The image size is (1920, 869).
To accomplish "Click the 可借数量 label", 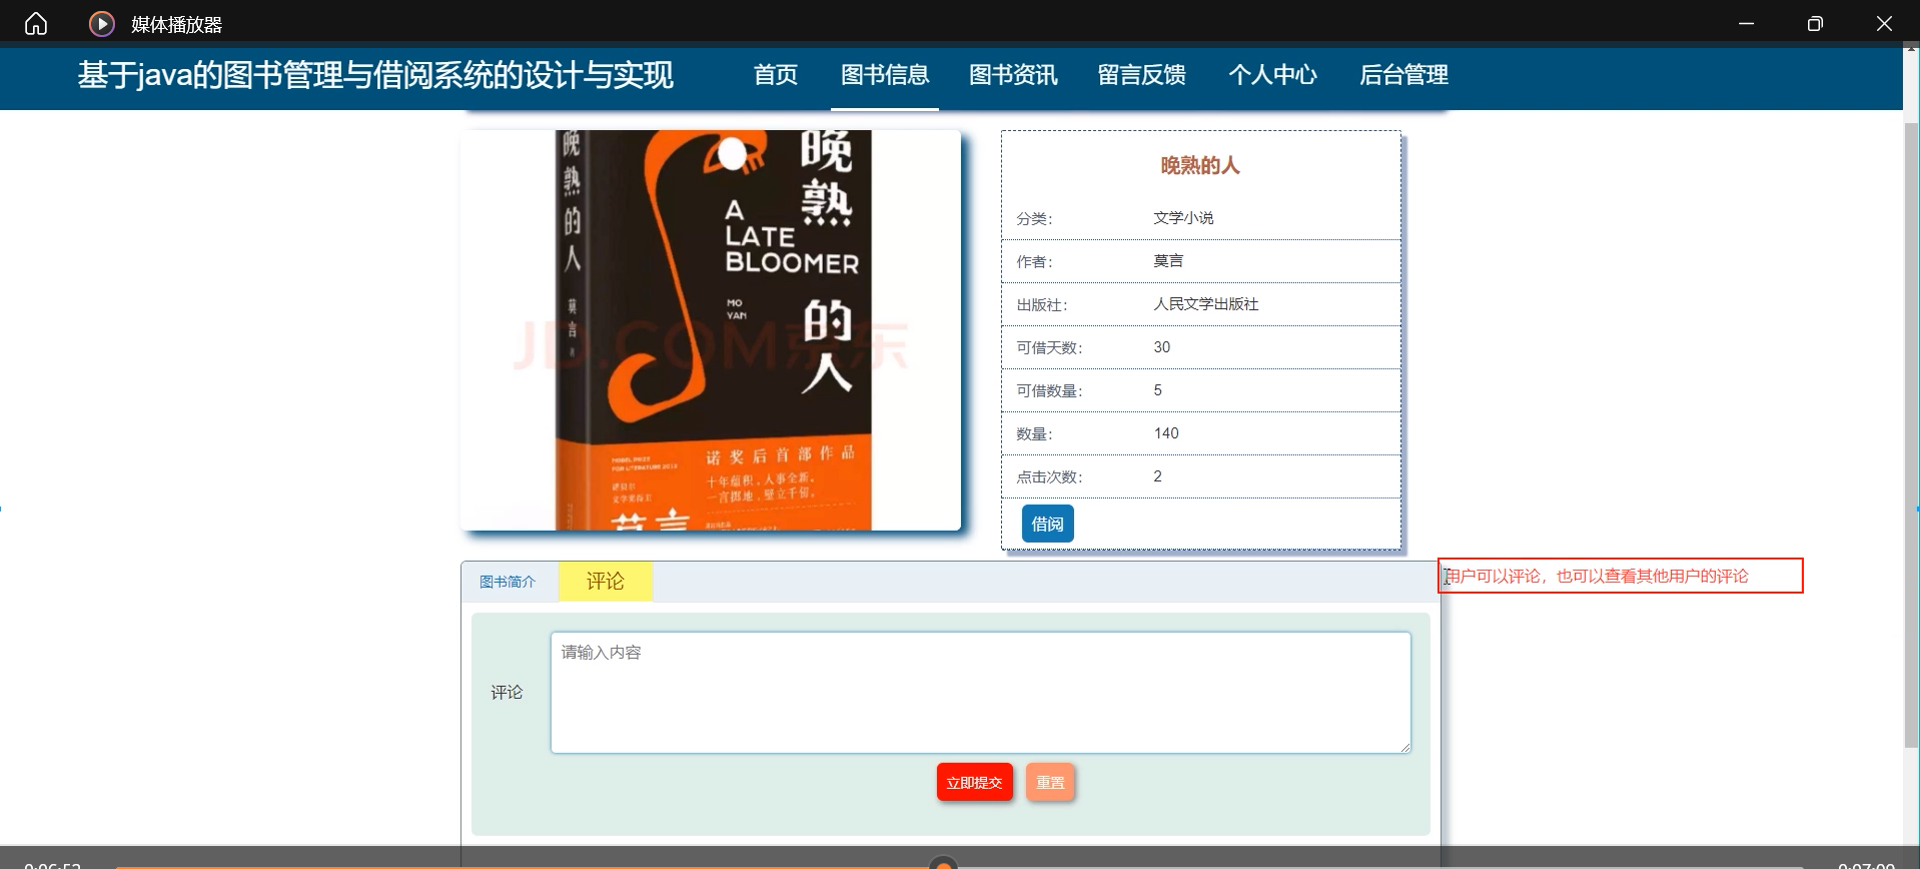I will pyautogui.click(x=1049, y=391).
